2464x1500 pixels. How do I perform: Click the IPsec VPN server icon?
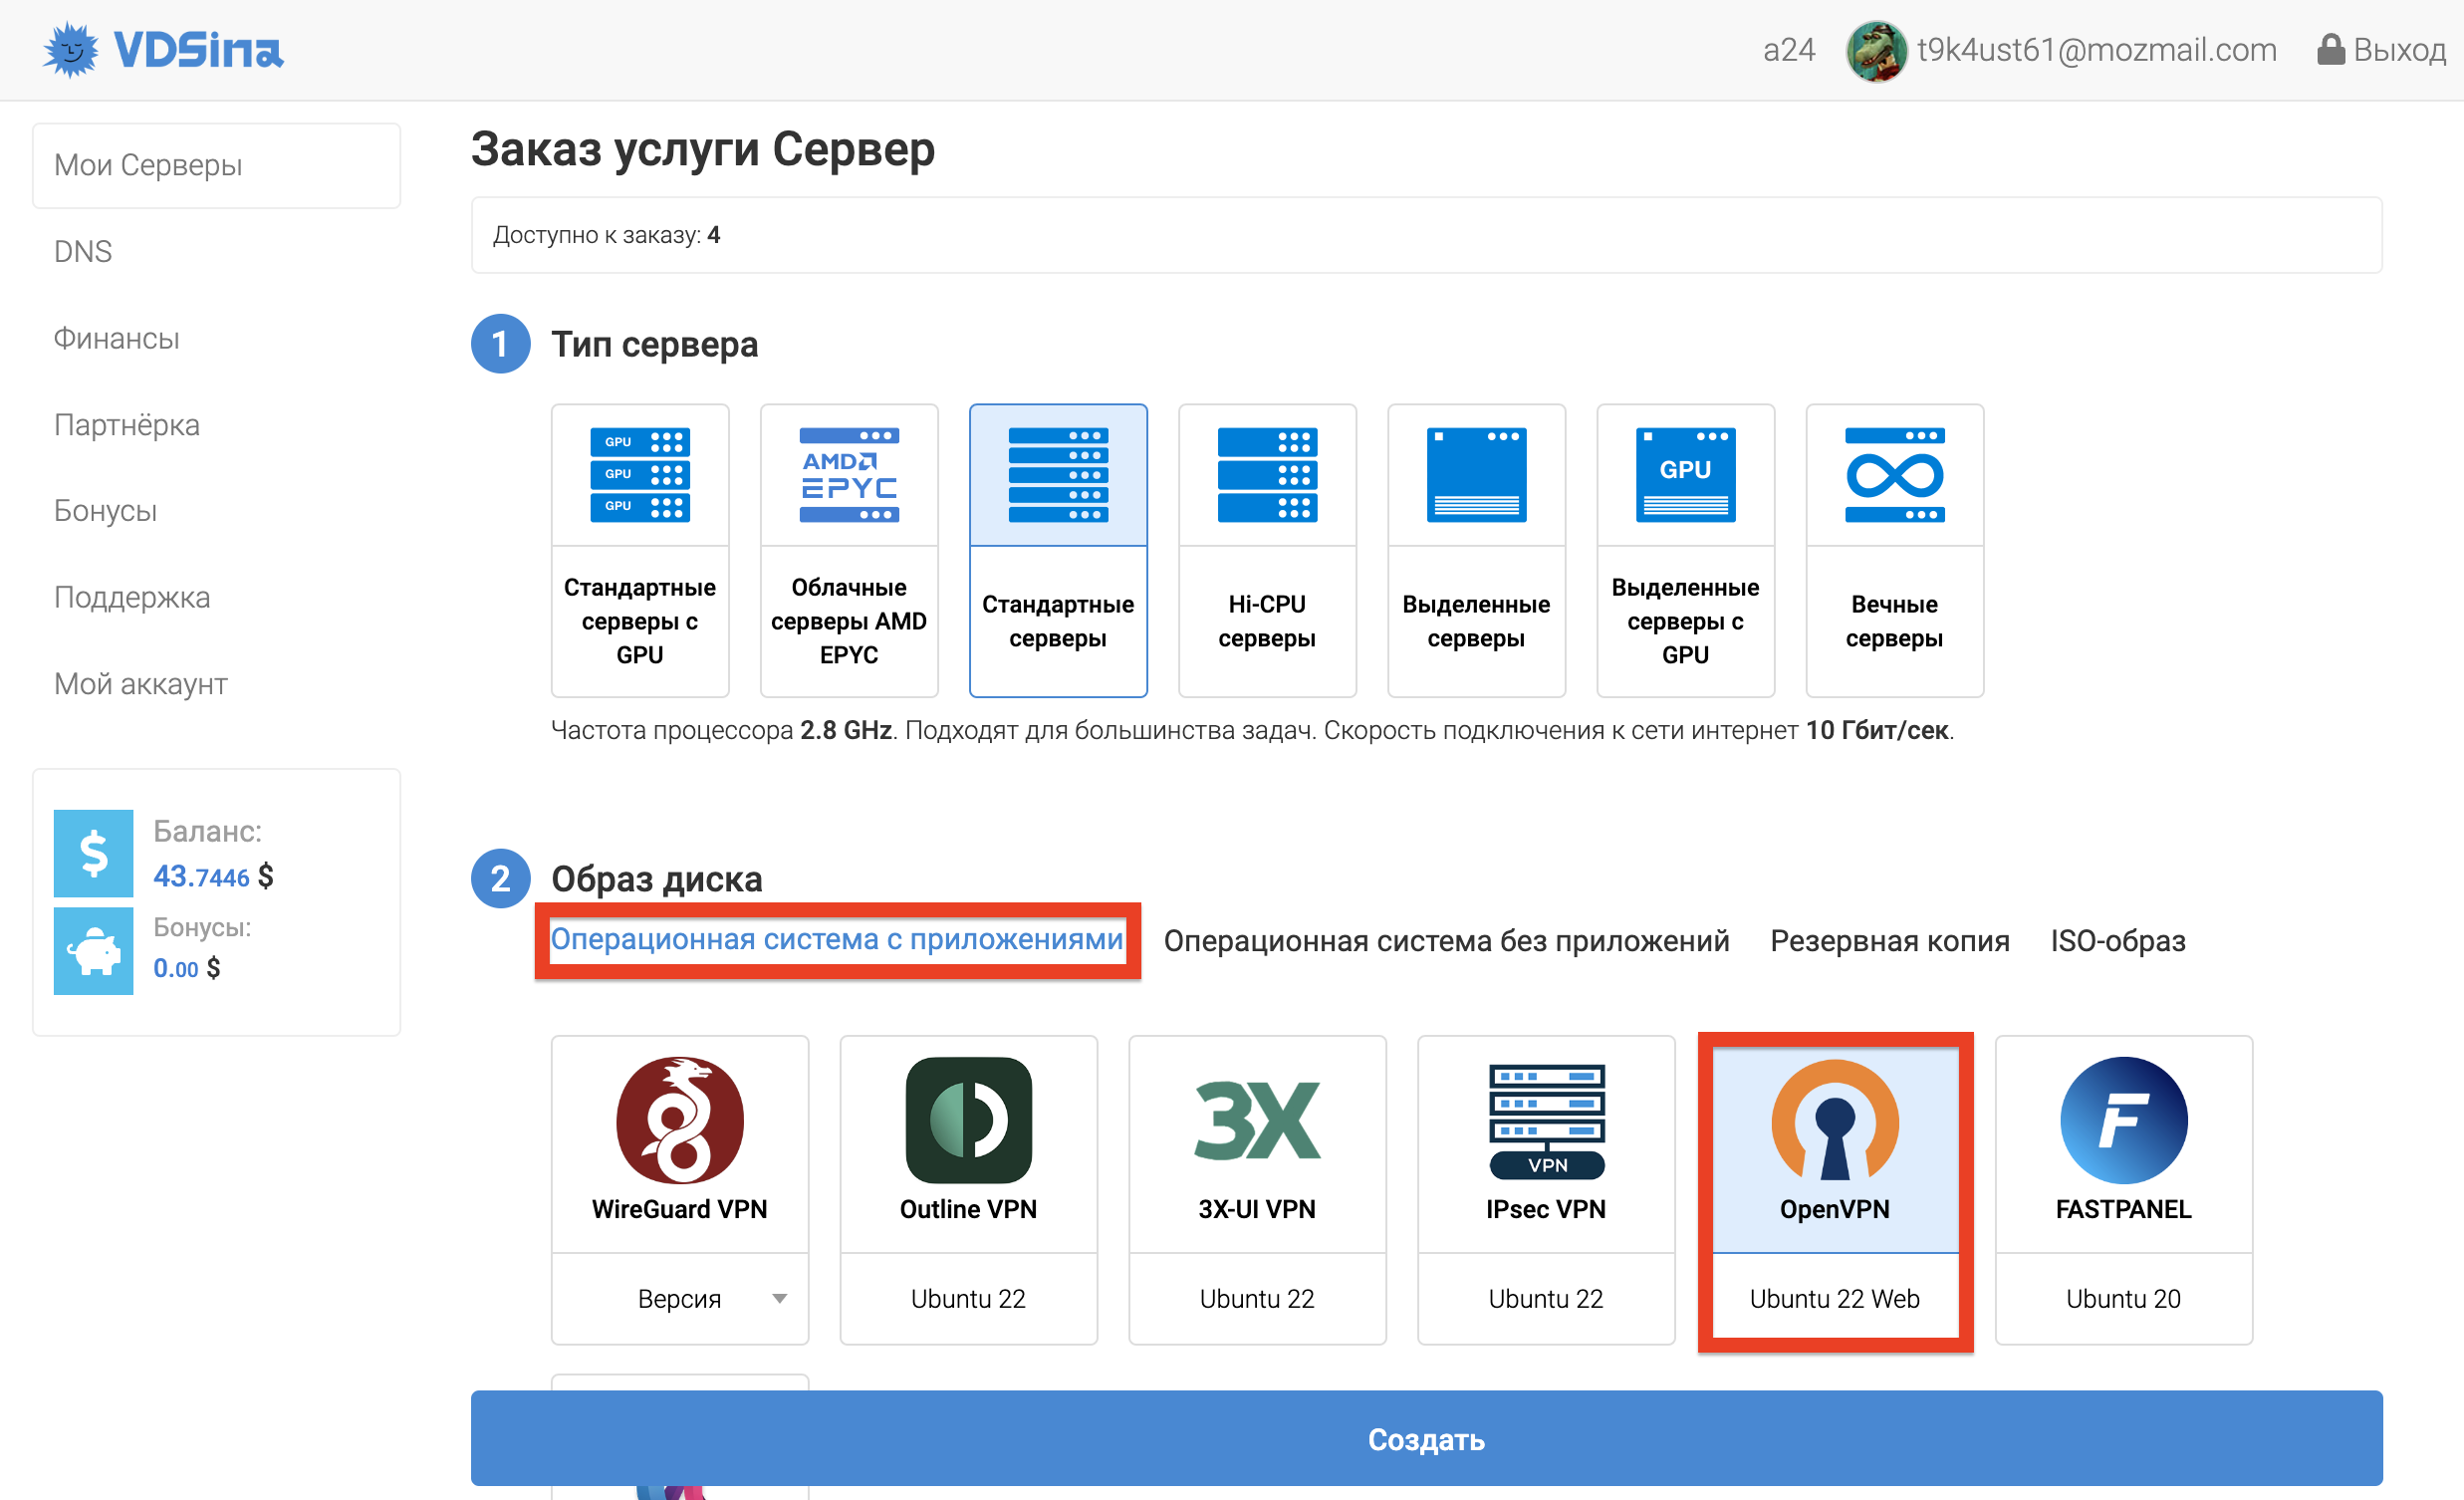click(x=1546, y=1120)
